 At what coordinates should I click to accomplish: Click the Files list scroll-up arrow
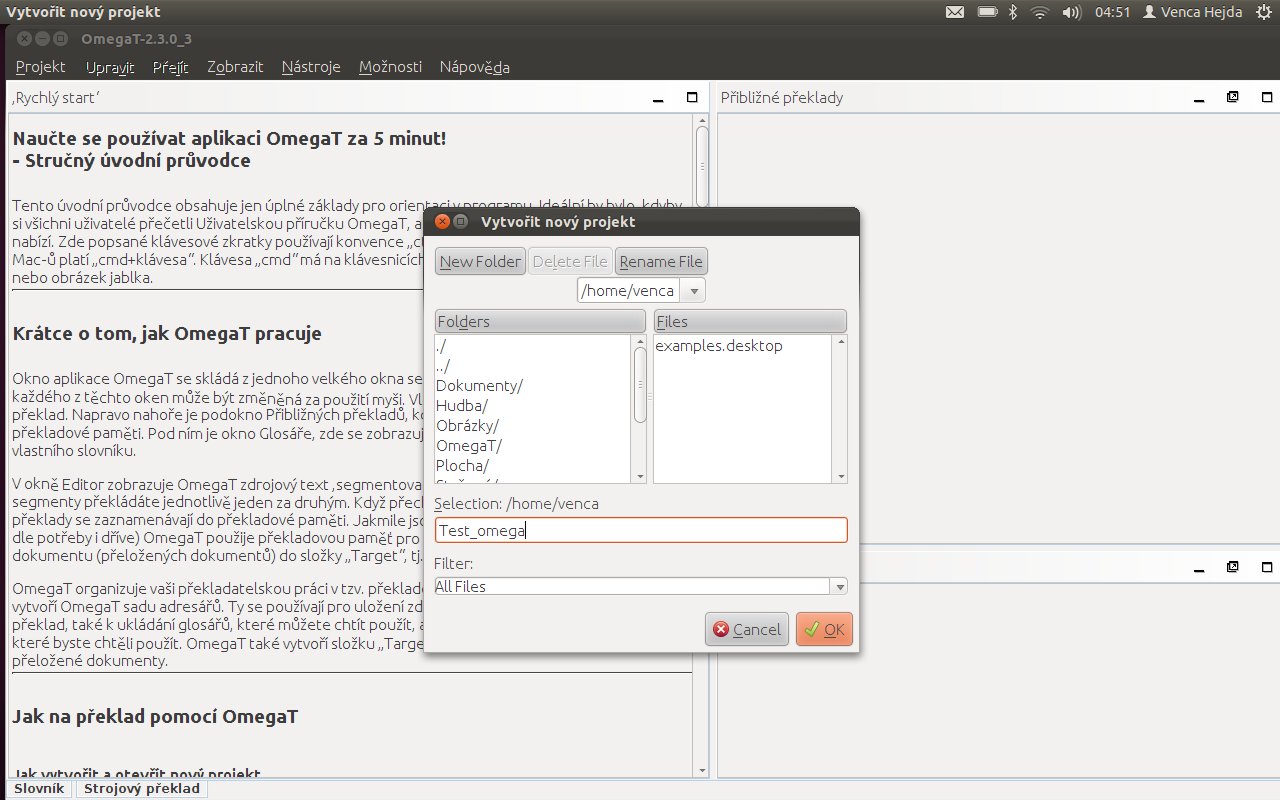coord(841,341)
